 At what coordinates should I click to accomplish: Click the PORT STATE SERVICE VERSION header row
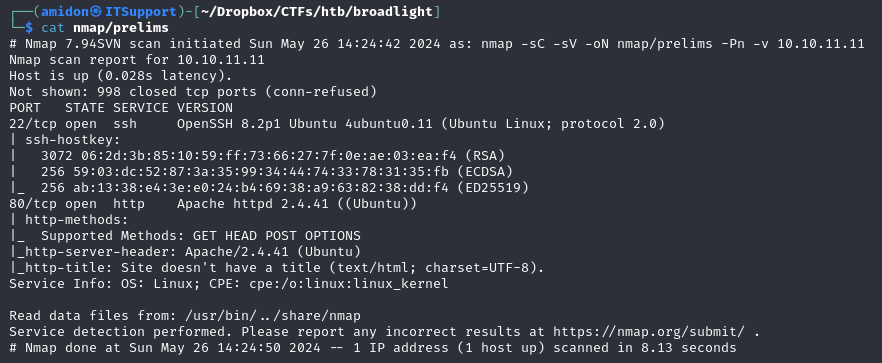click(x=121, y=108)
